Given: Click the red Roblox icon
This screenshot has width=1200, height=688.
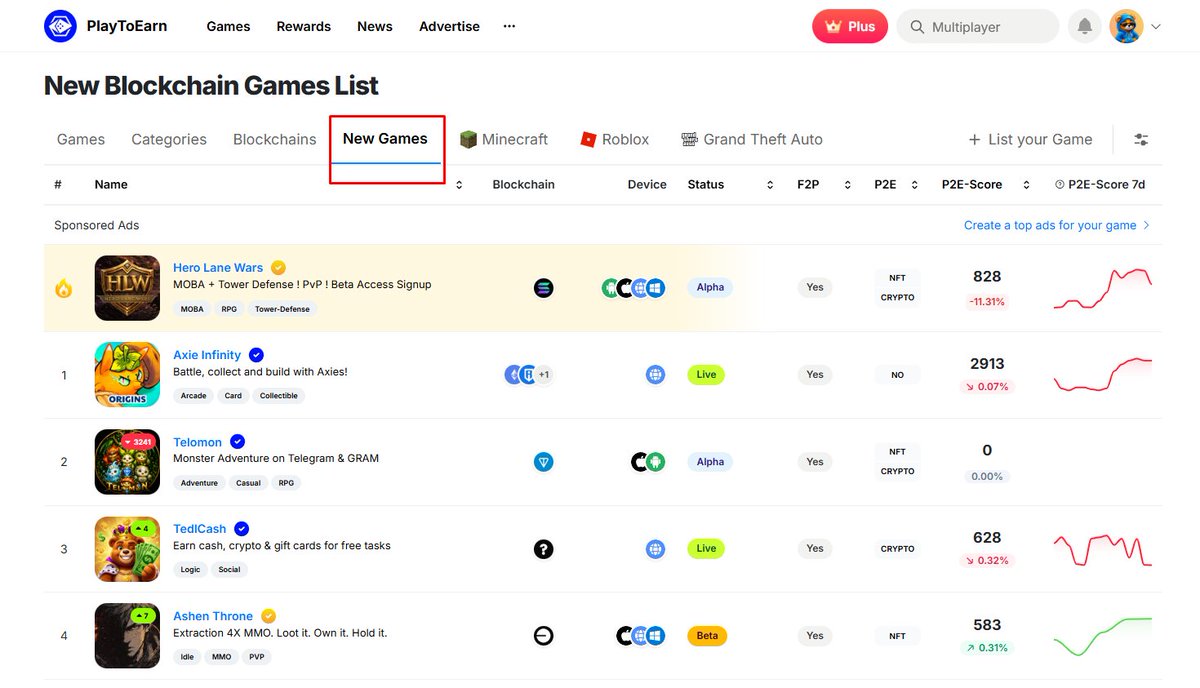Looking at the screenshot, I should [x=588, y=139].
